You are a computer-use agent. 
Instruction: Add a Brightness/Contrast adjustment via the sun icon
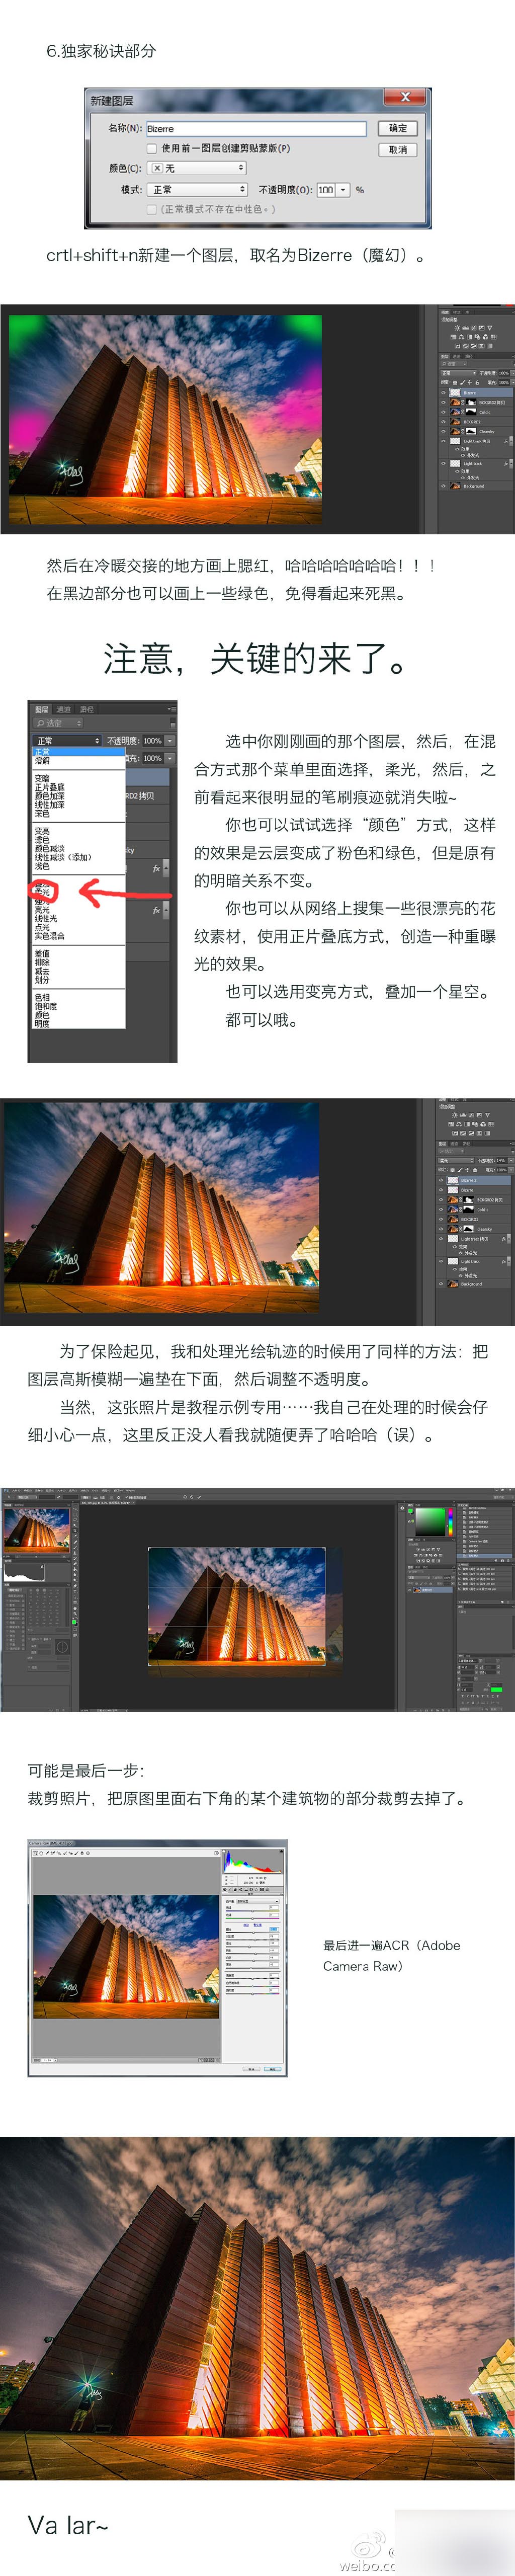point(458,328)
